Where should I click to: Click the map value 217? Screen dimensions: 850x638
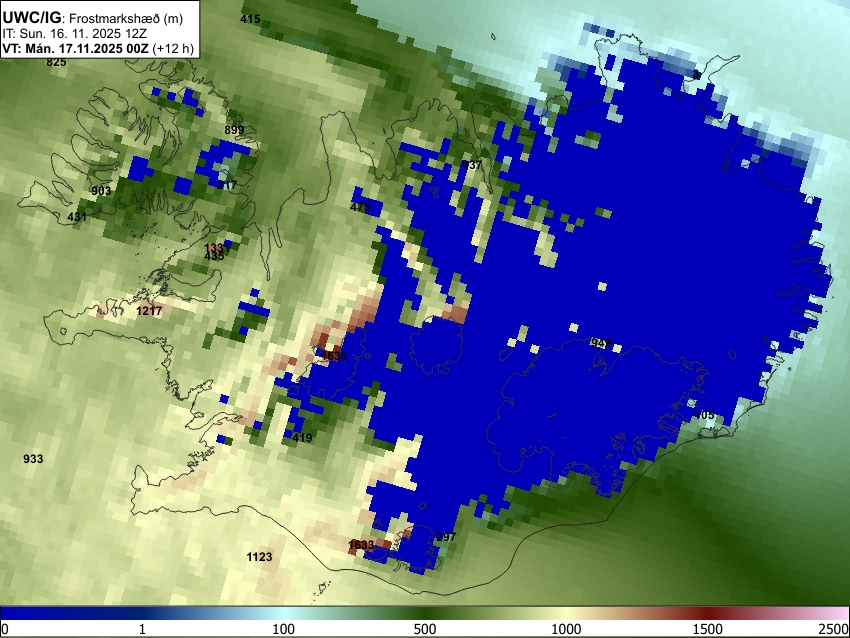pyautogui.click(x=227, y=185)
